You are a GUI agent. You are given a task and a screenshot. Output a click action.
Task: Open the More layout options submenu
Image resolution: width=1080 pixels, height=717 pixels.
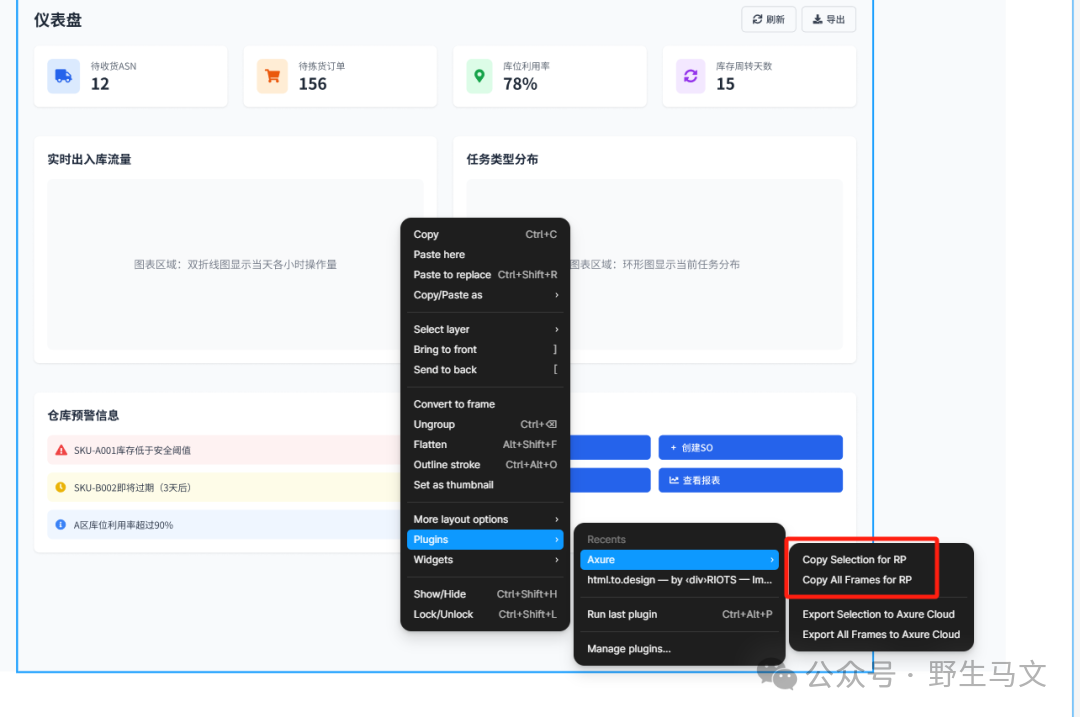point(485,519)
